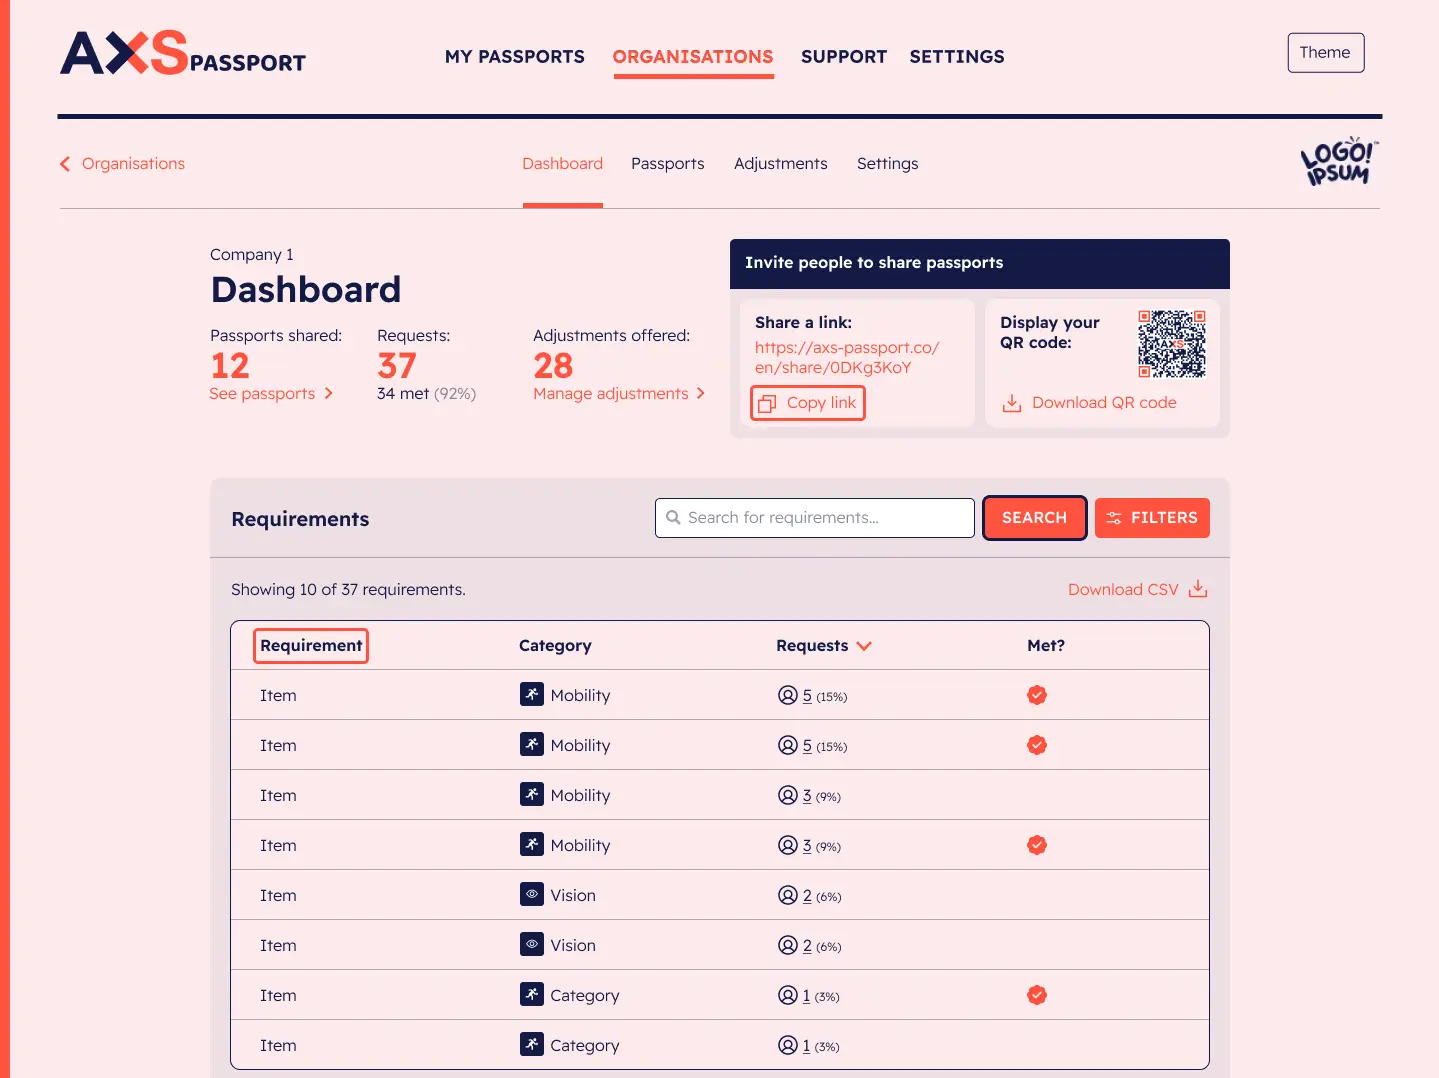Viewport: 1439px width, 1078px height.
Task: Open the 3 requests count in fourth row
Action: coord(807,846)
